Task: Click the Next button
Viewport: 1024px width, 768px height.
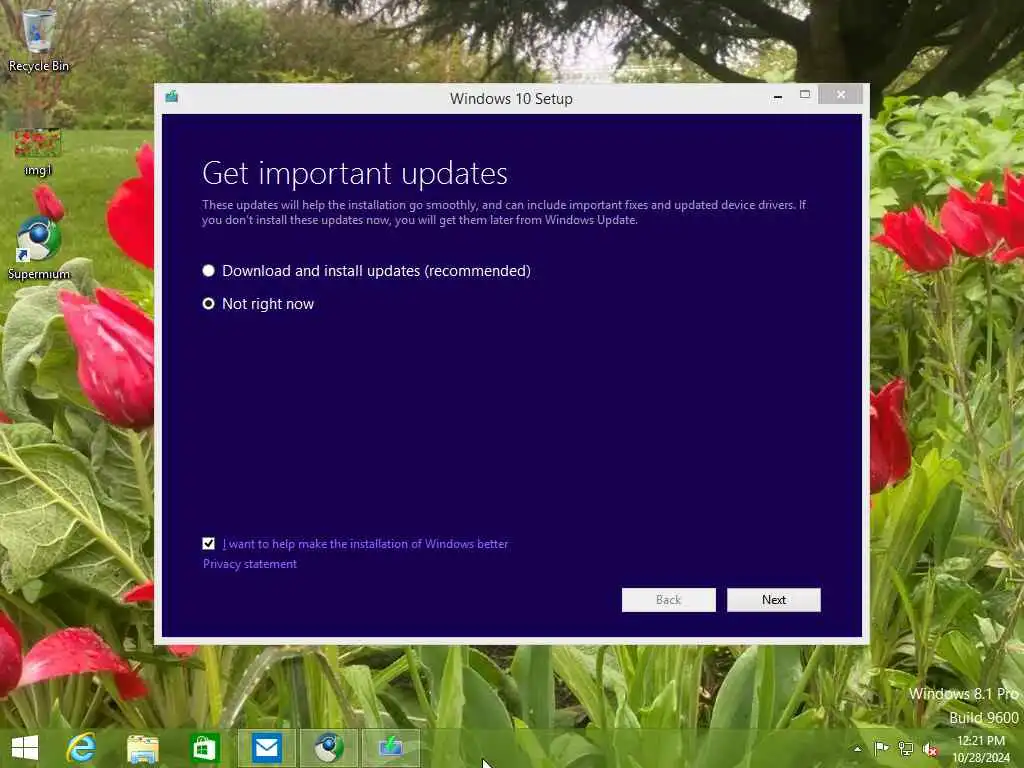Action: click(774, 600)
